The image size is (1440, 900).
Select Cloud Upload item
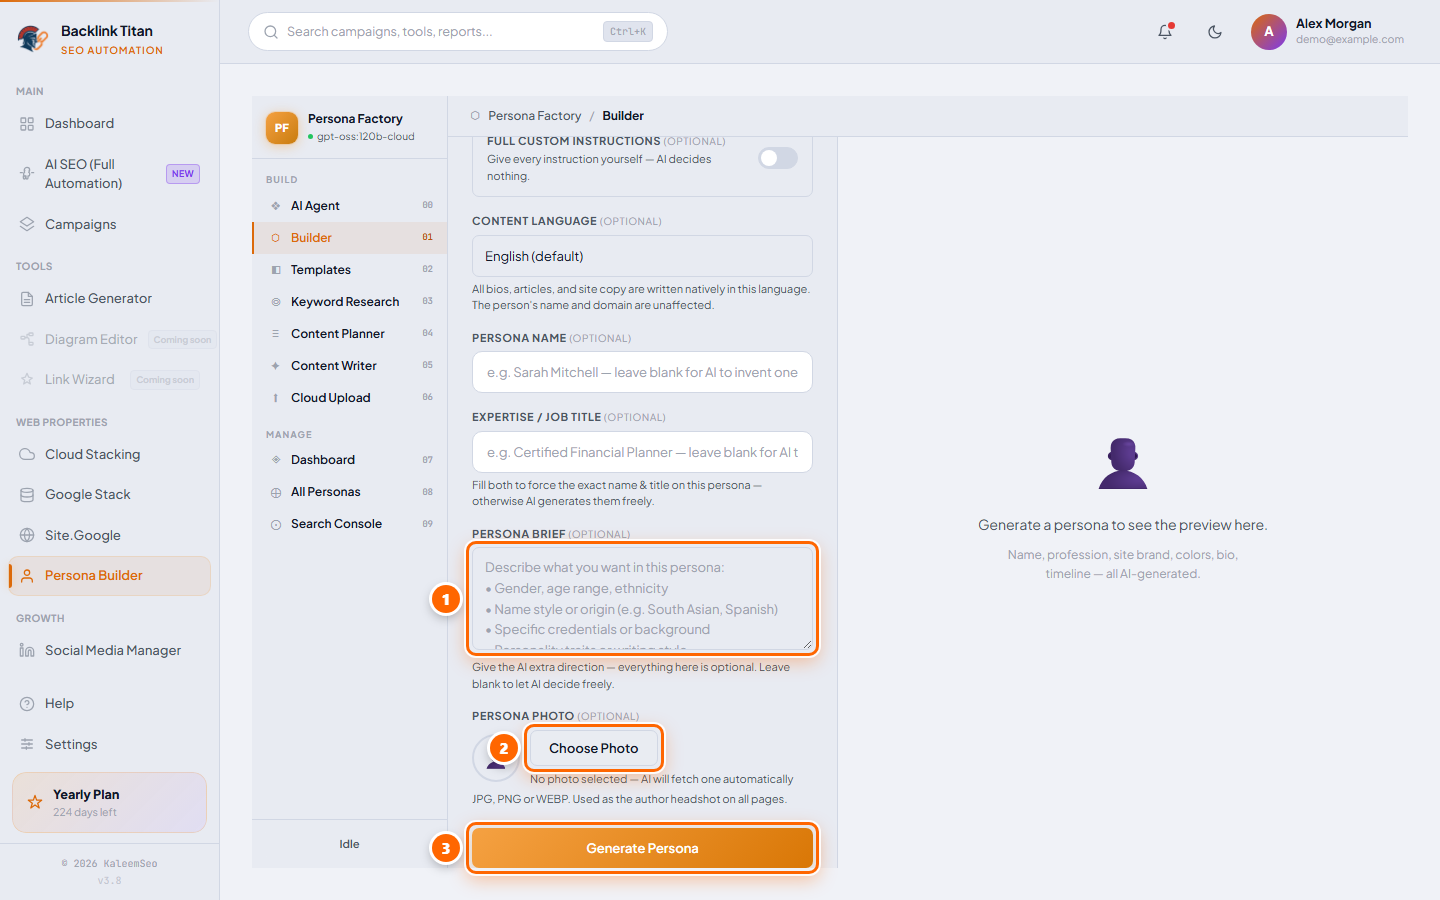(350, 398)
